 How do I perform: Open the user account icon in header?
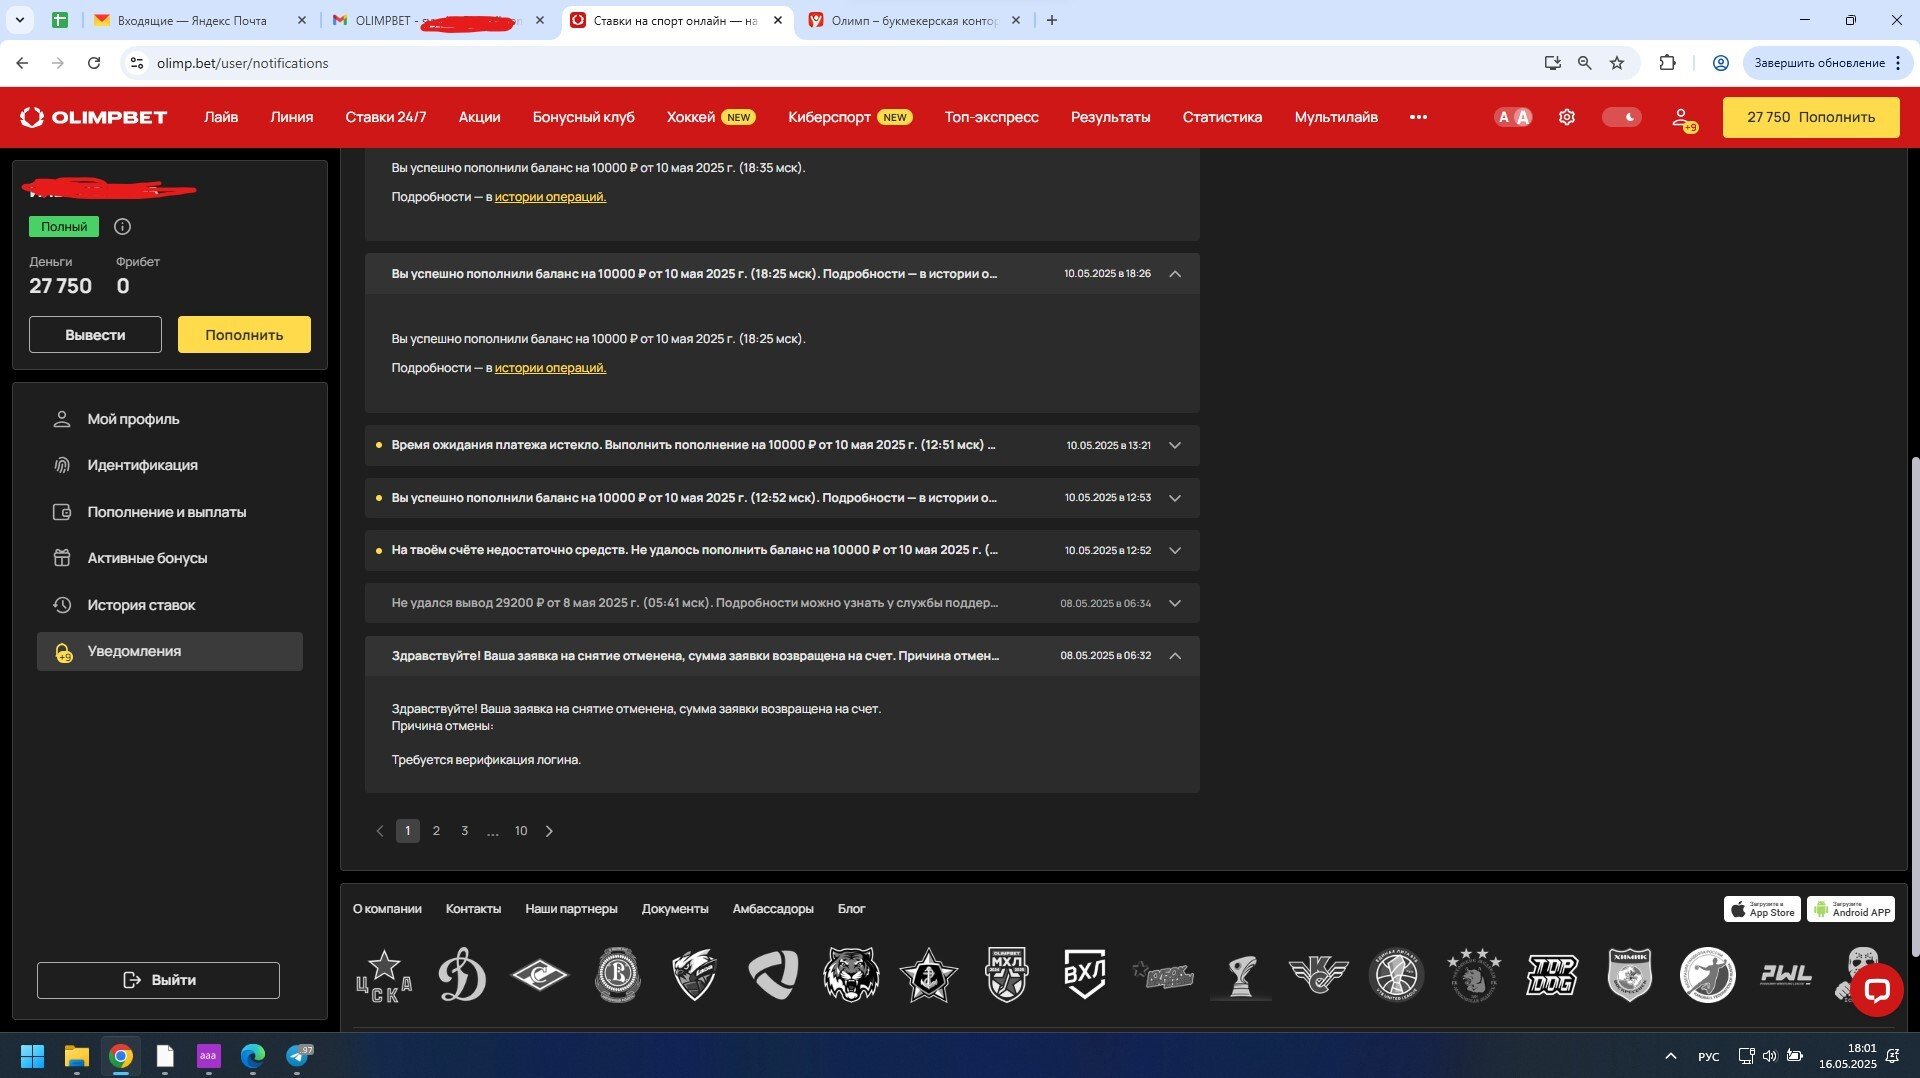pyautogui.click(x=1682, y=118)
